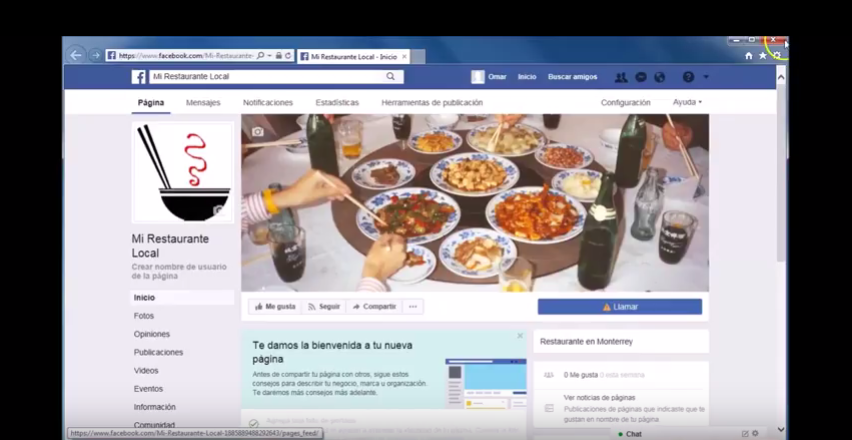
Task: Open browser home icon
Action: (748, 56)
